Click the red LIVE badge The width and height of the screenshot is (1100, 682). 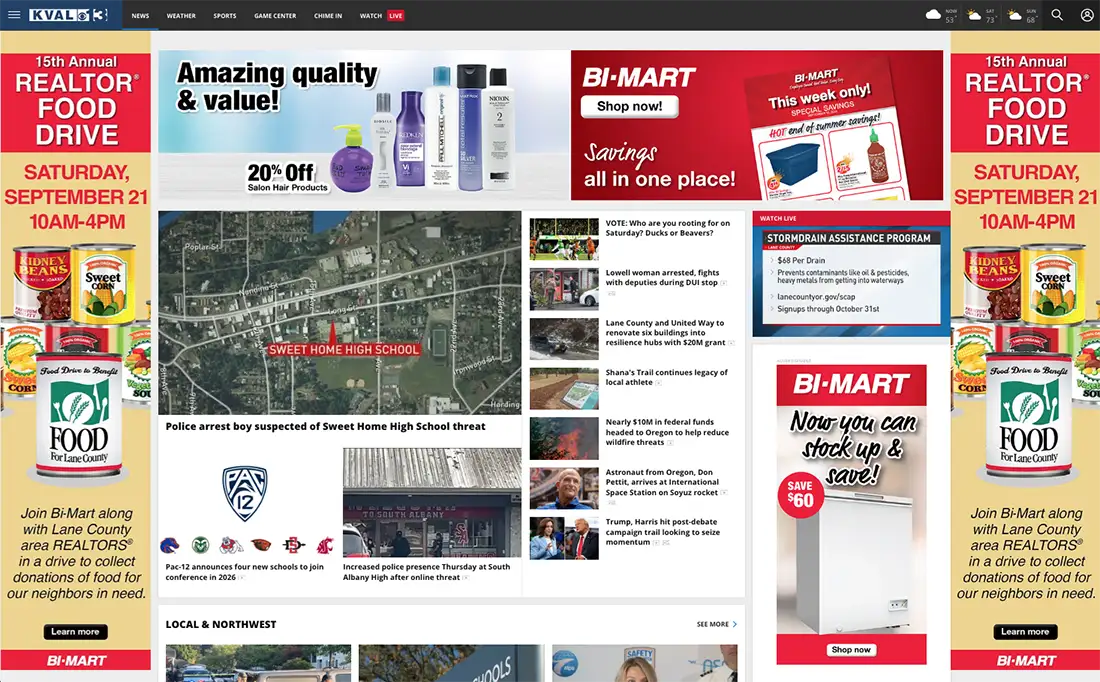point(396,15)
